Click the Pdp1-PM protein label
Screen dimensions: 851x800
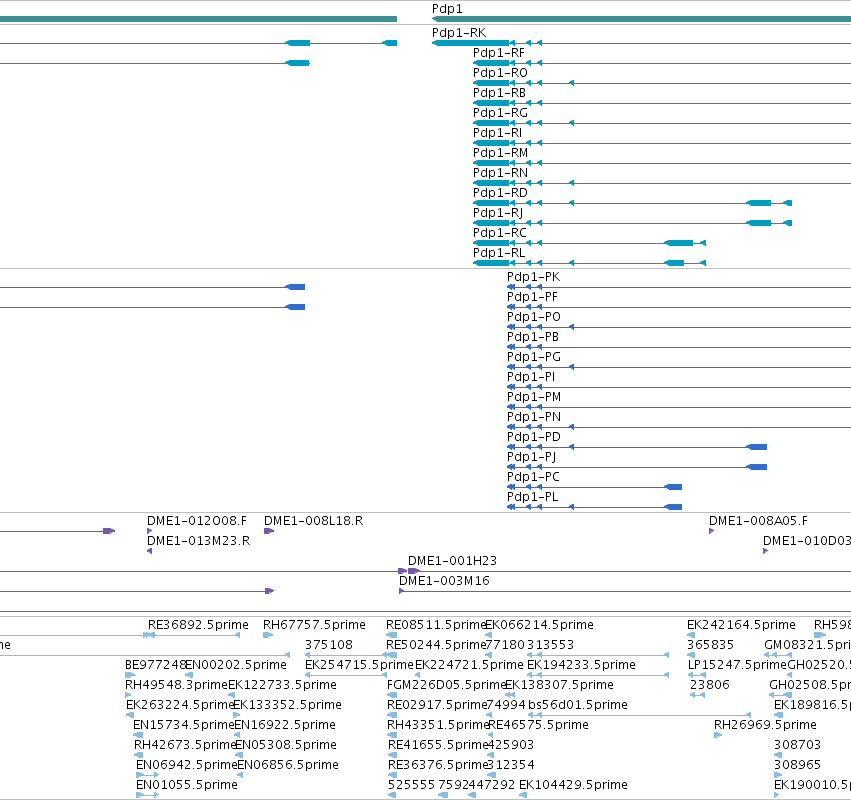(534, 397)
